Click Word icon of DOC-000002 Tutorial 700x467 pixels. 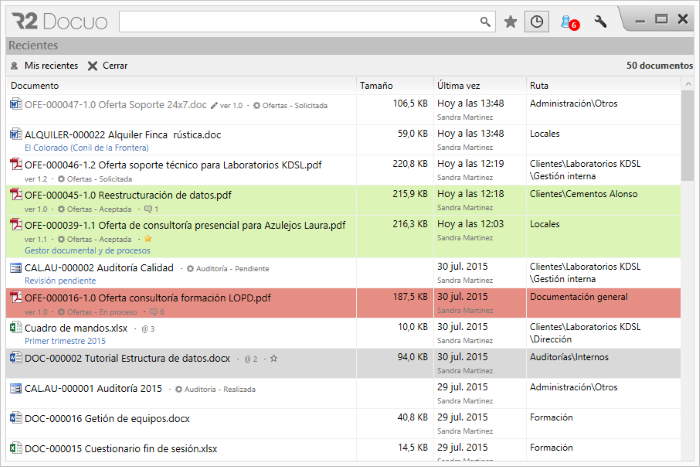pos(16,358)
